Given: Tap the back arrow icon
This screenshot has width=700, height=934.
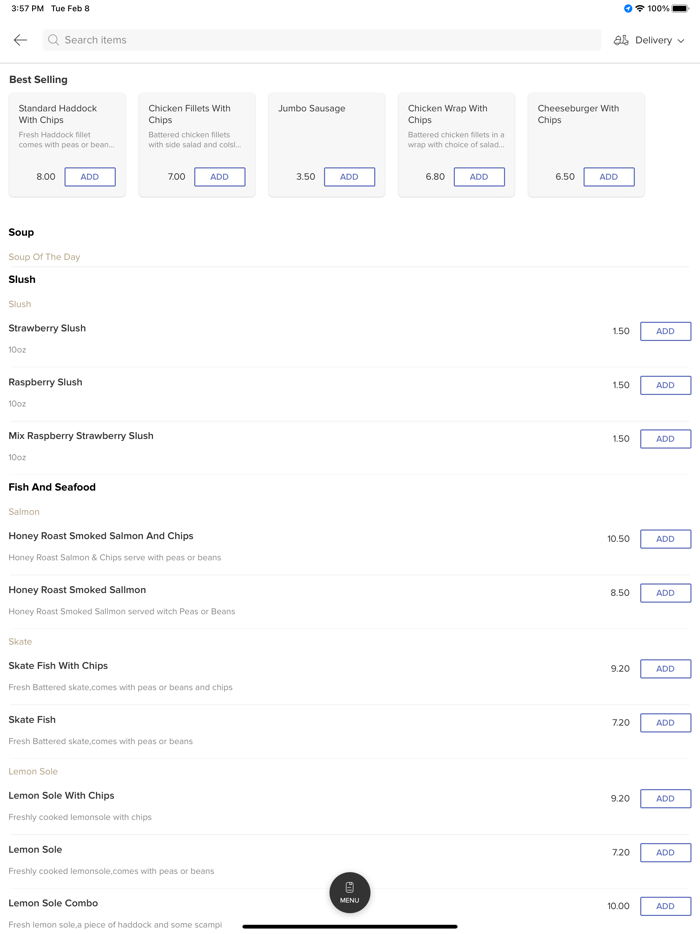Looking at the screenshot, I should 20,40.
